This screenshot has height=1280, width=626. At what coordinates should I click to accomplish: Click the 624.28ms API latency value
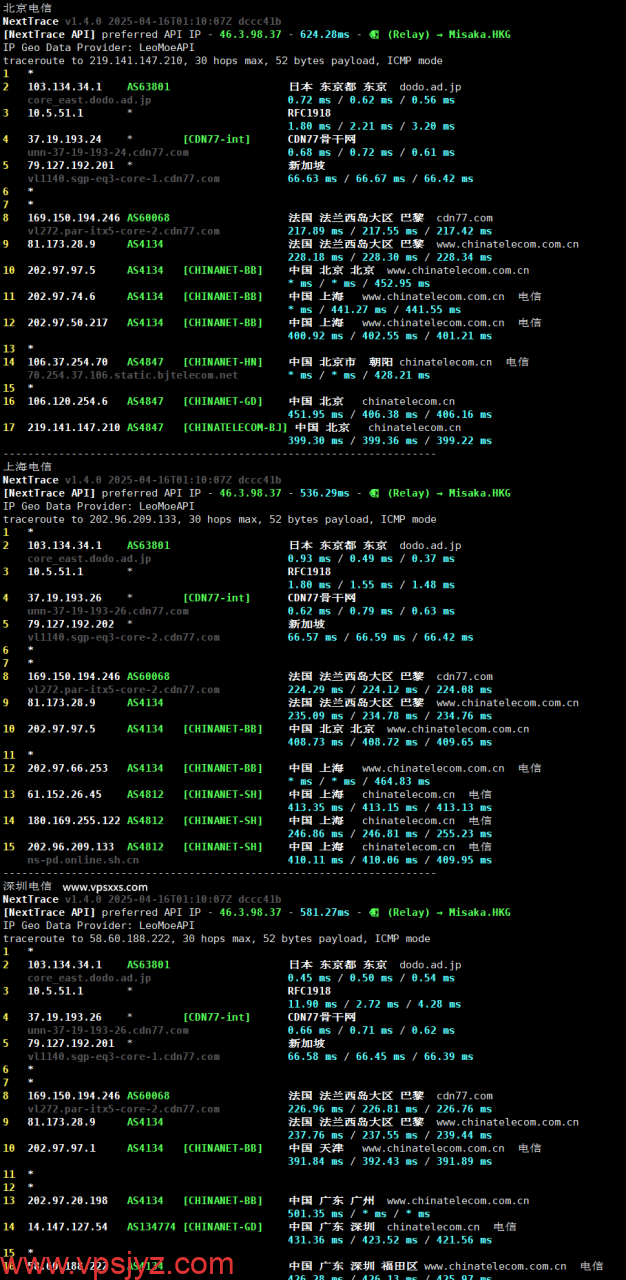tap(324, 34)
